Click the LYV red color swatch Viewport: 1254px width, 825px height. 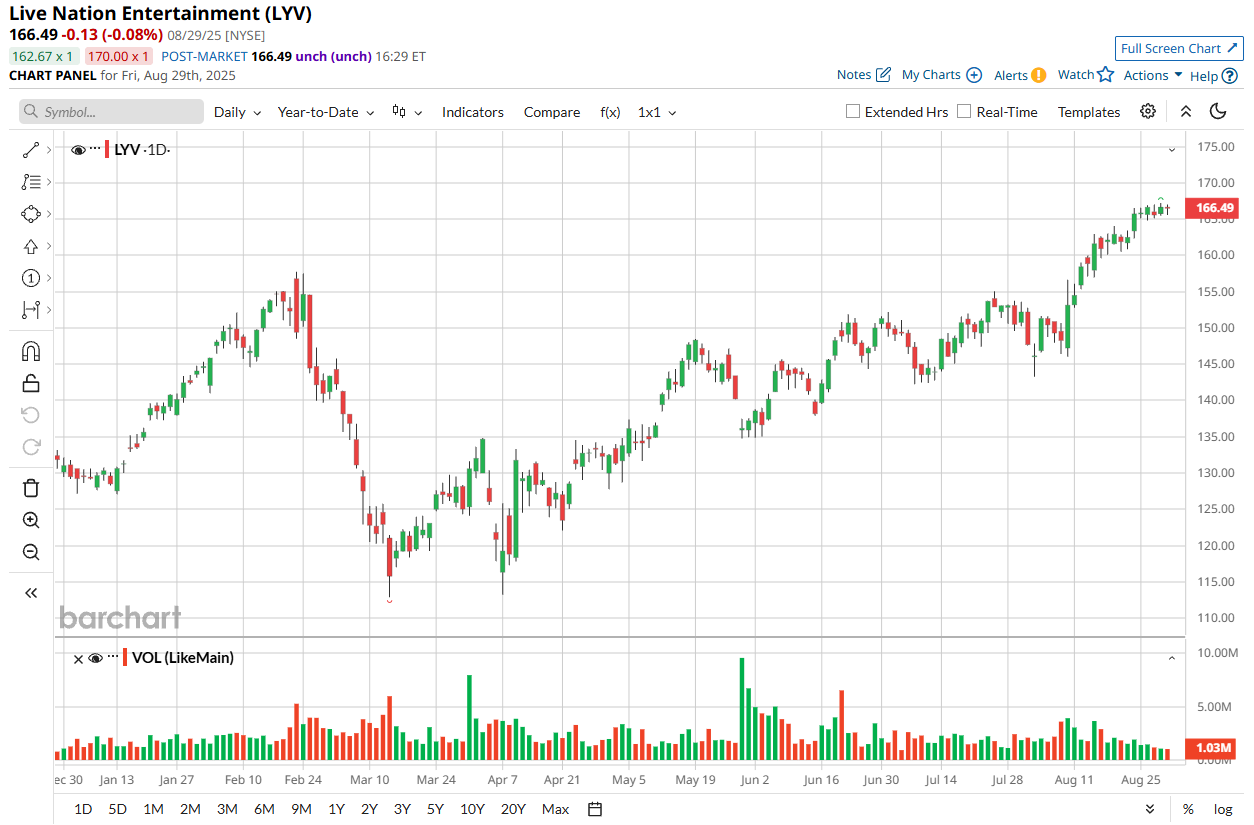click(107, 150)
